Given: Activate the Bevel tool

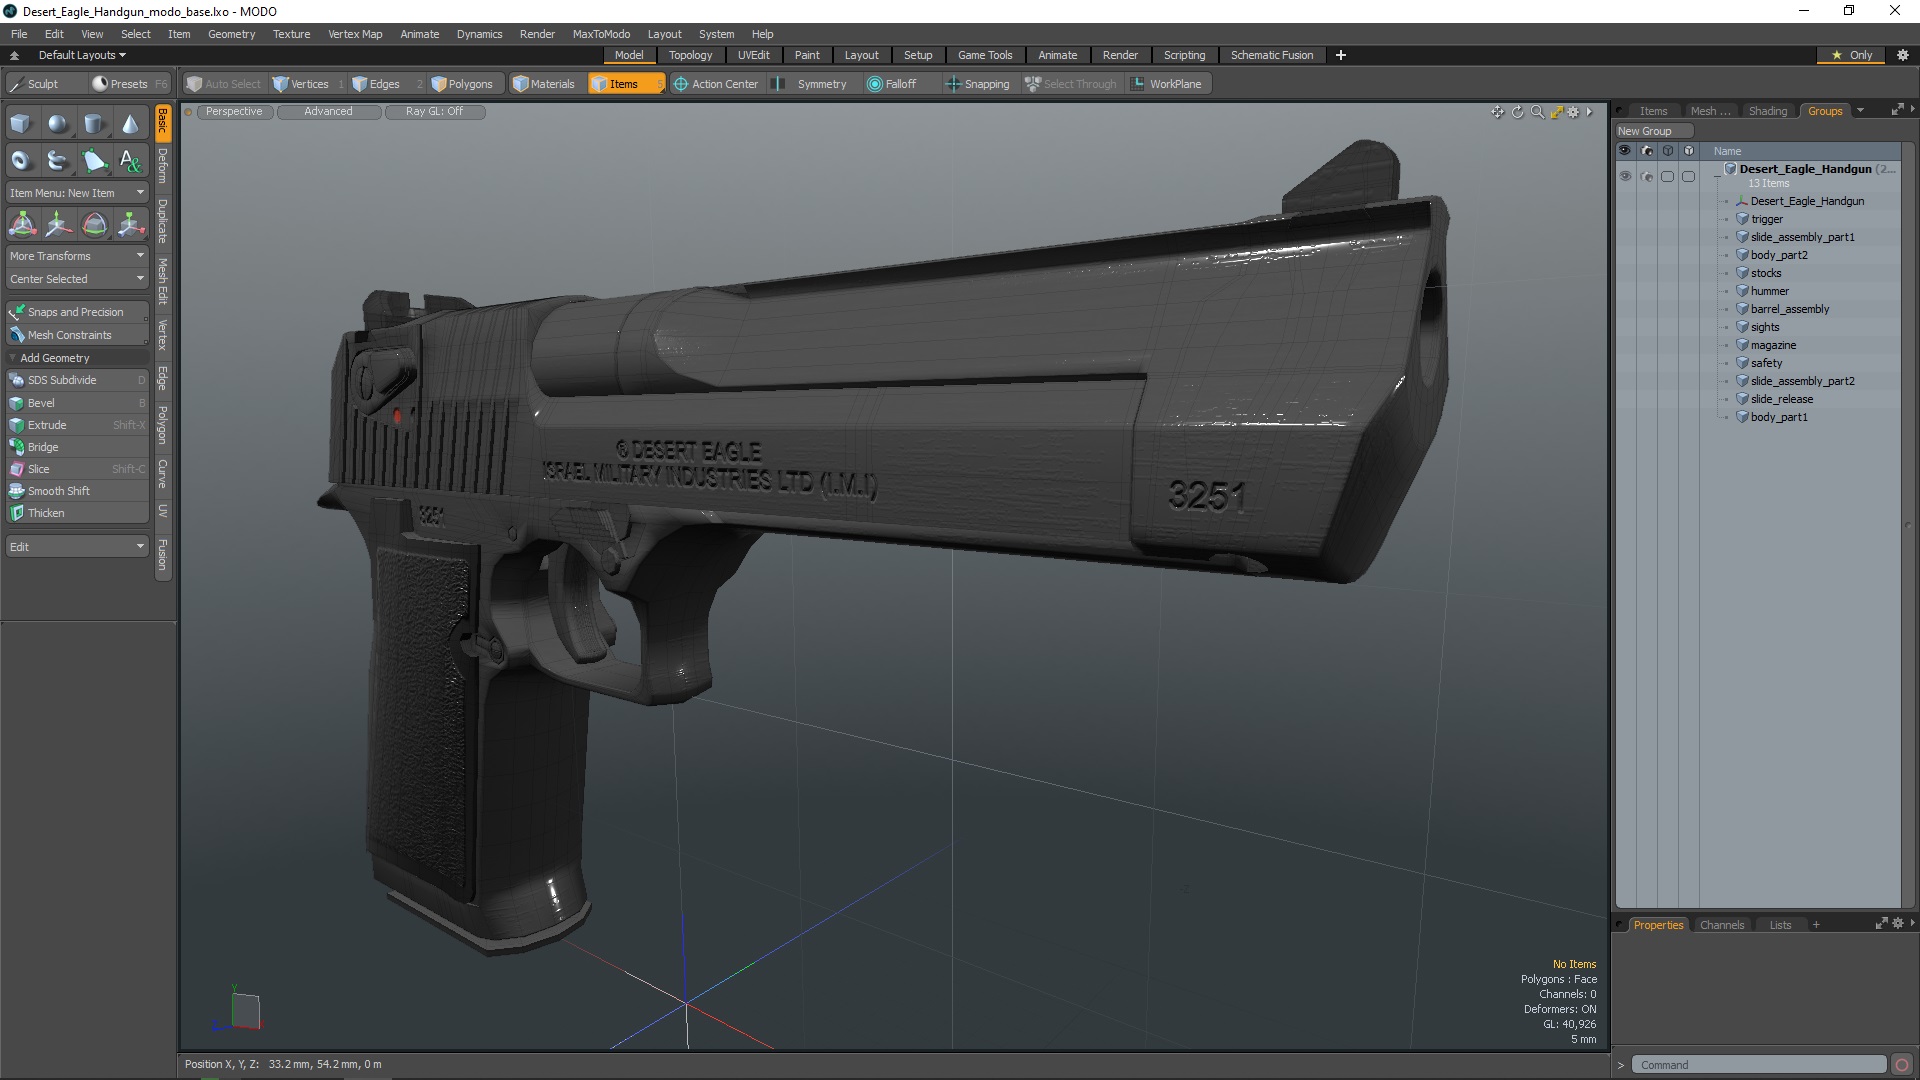Looking at the screenshot, I should click(77, 403).
